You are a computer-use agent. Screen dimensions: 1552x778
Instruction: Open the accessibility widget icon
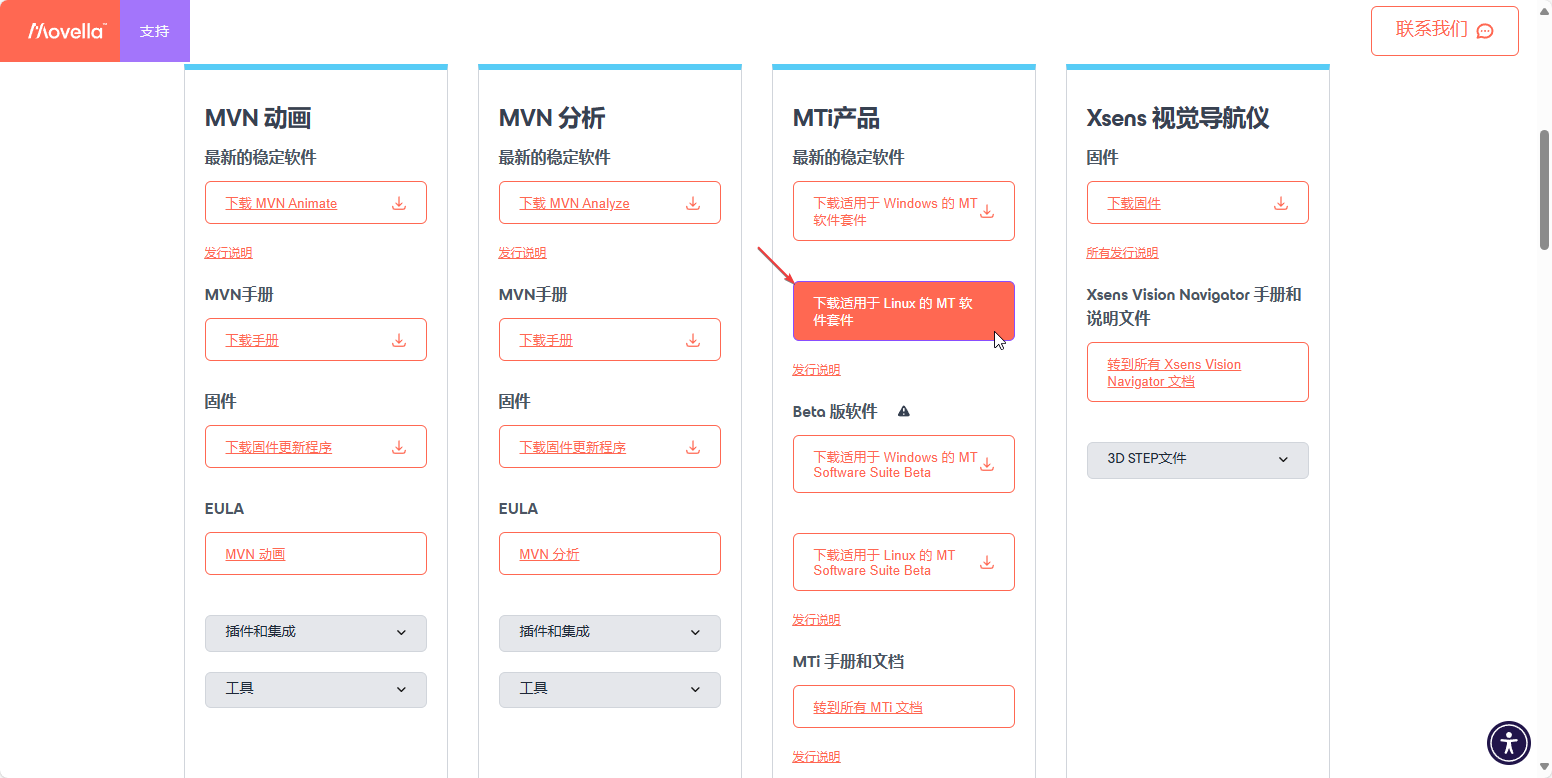click(1509, 743)
